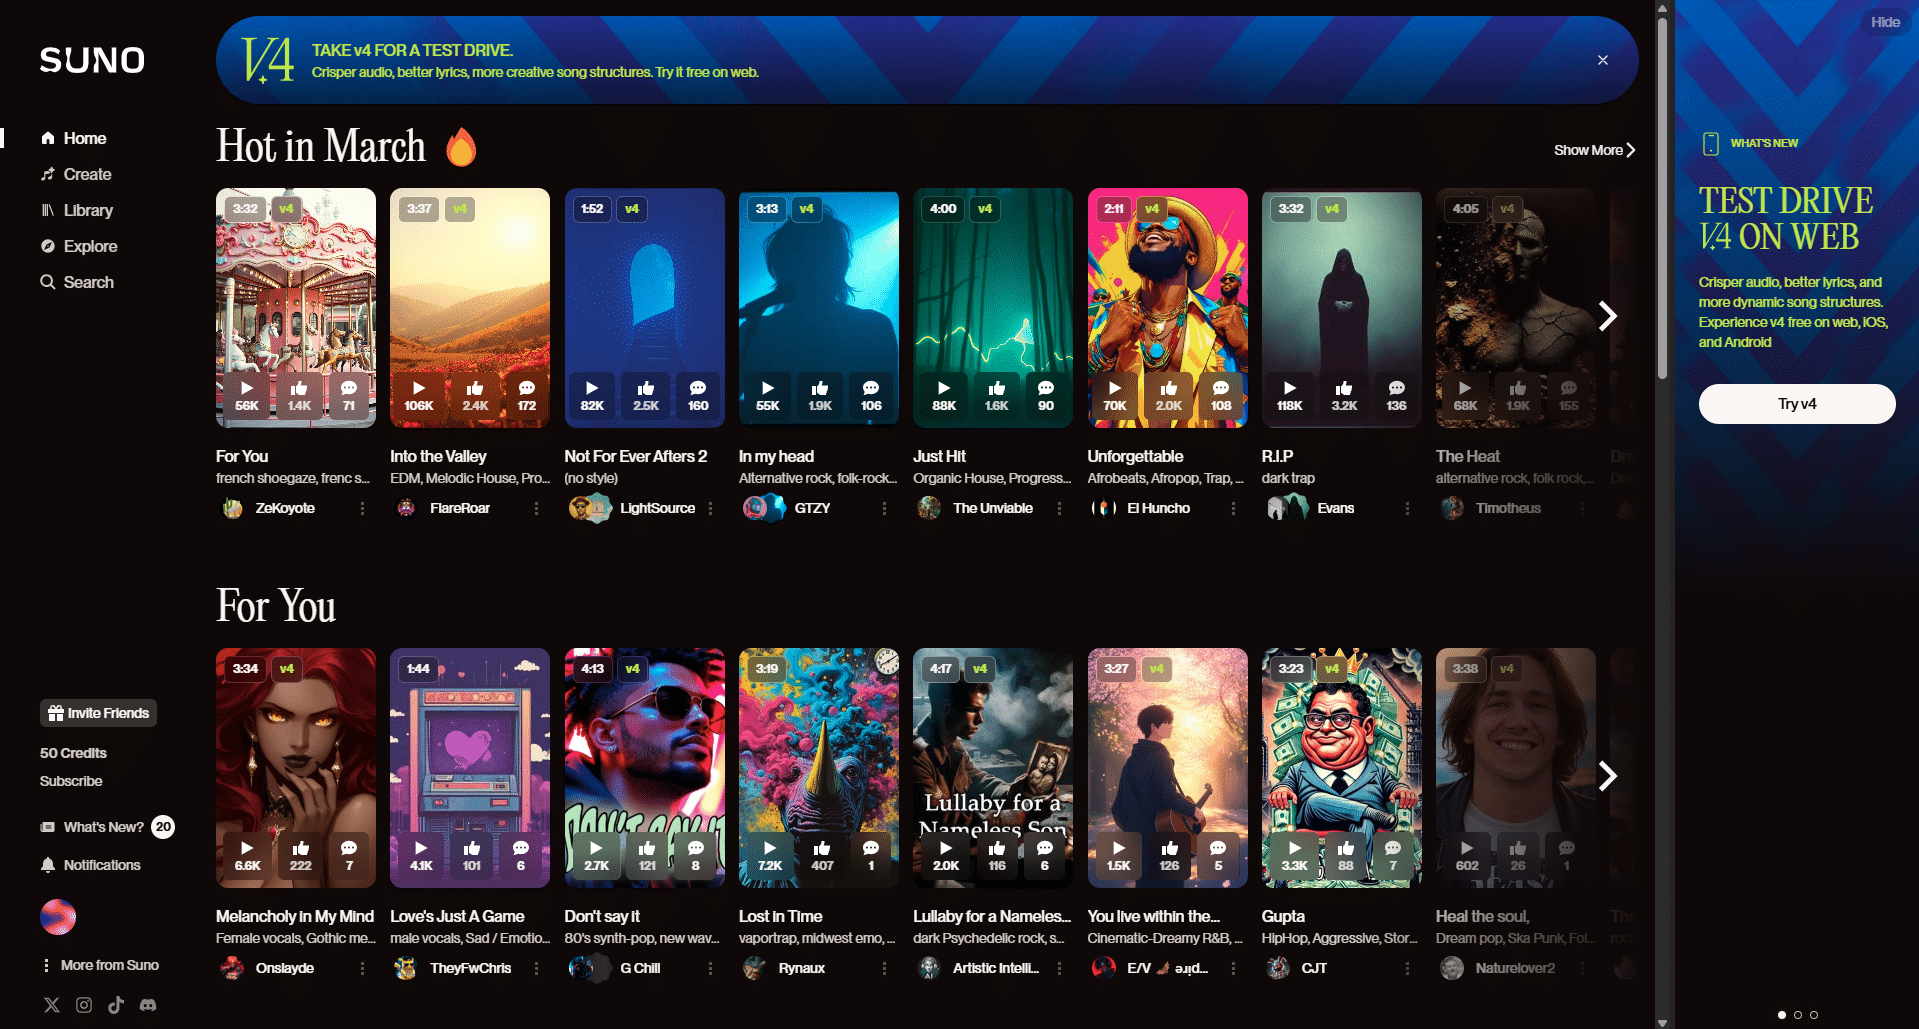The image size is (1919, 1029).
Task: Play the Gupta song
Action: (1294, 856)
